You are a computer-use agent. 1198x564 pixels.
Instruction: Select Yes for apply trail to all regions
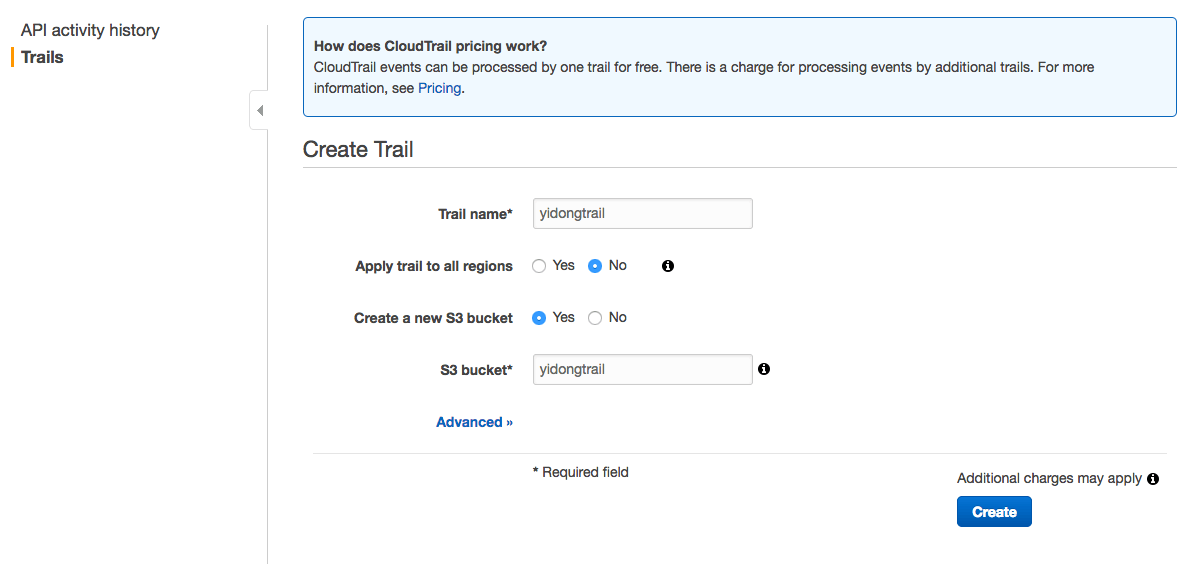pyautogui.click(x=539, y=266)
